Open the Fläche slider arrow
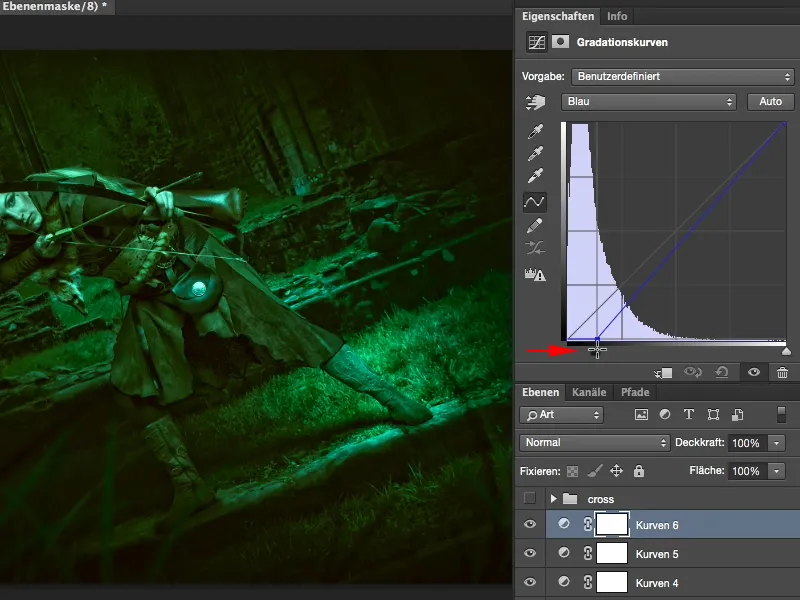Image resolution: width=800 pixels, height=600 pixels. point(777,471)
